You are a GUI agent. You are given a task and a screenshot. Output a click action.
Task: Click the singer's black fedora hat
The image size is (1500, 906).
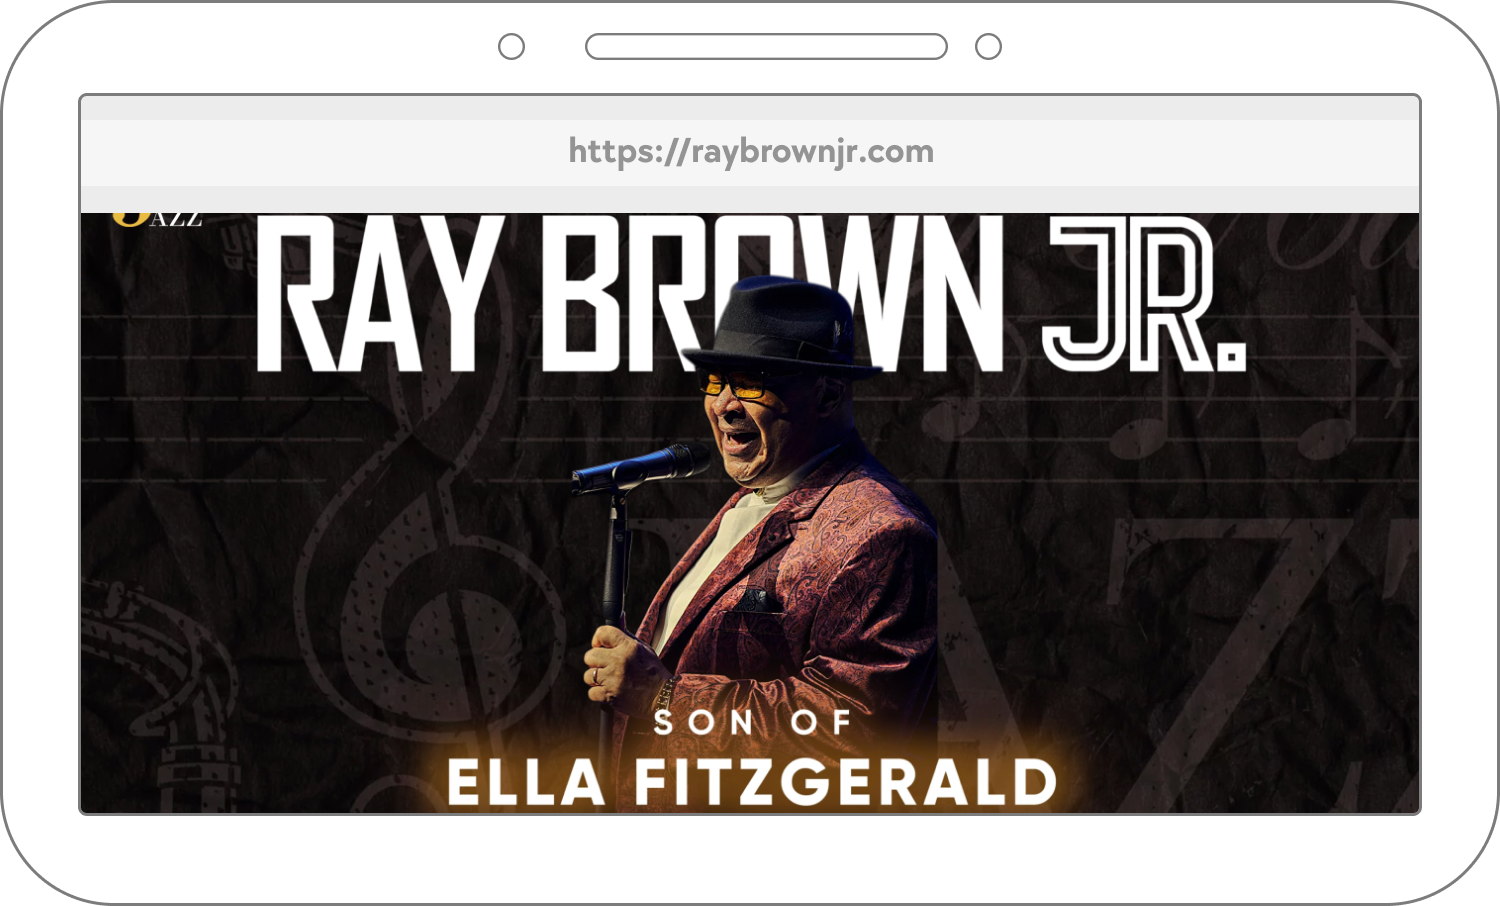tap(780, 325)
